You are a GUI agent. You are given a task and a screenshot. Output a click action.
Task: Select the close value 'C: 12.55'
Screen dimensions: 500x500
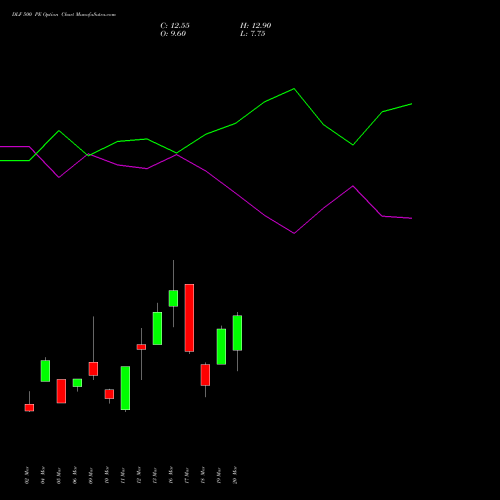coord(175,26)
